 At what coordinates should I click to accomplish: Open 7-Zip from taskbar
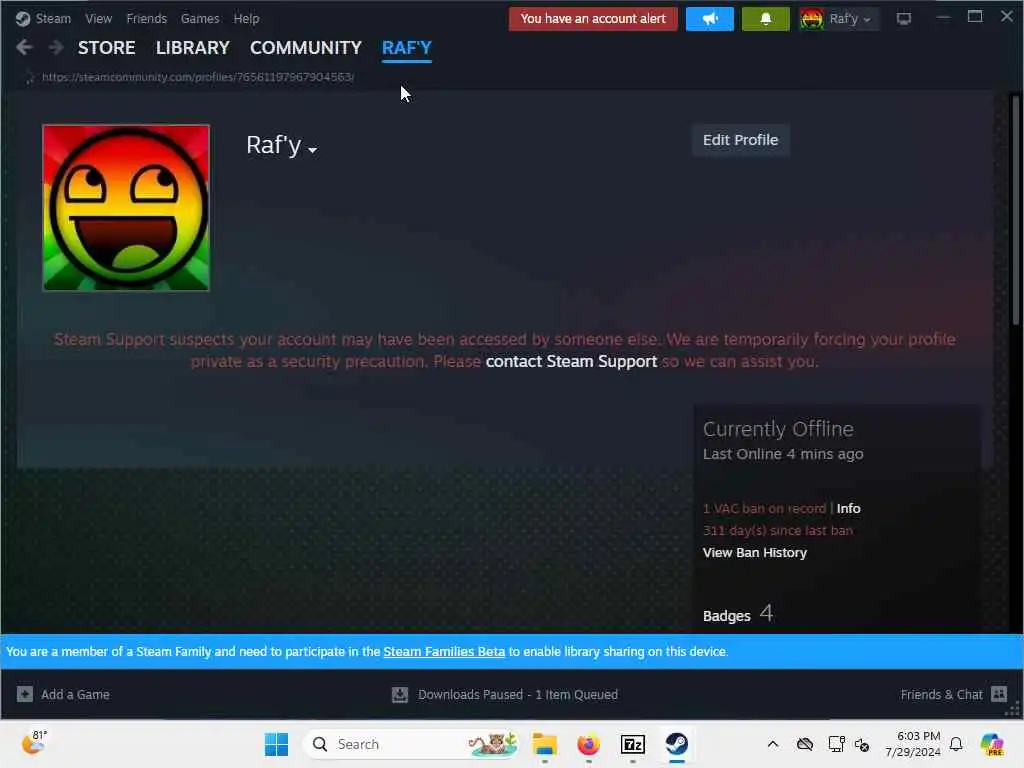[632, 744]
